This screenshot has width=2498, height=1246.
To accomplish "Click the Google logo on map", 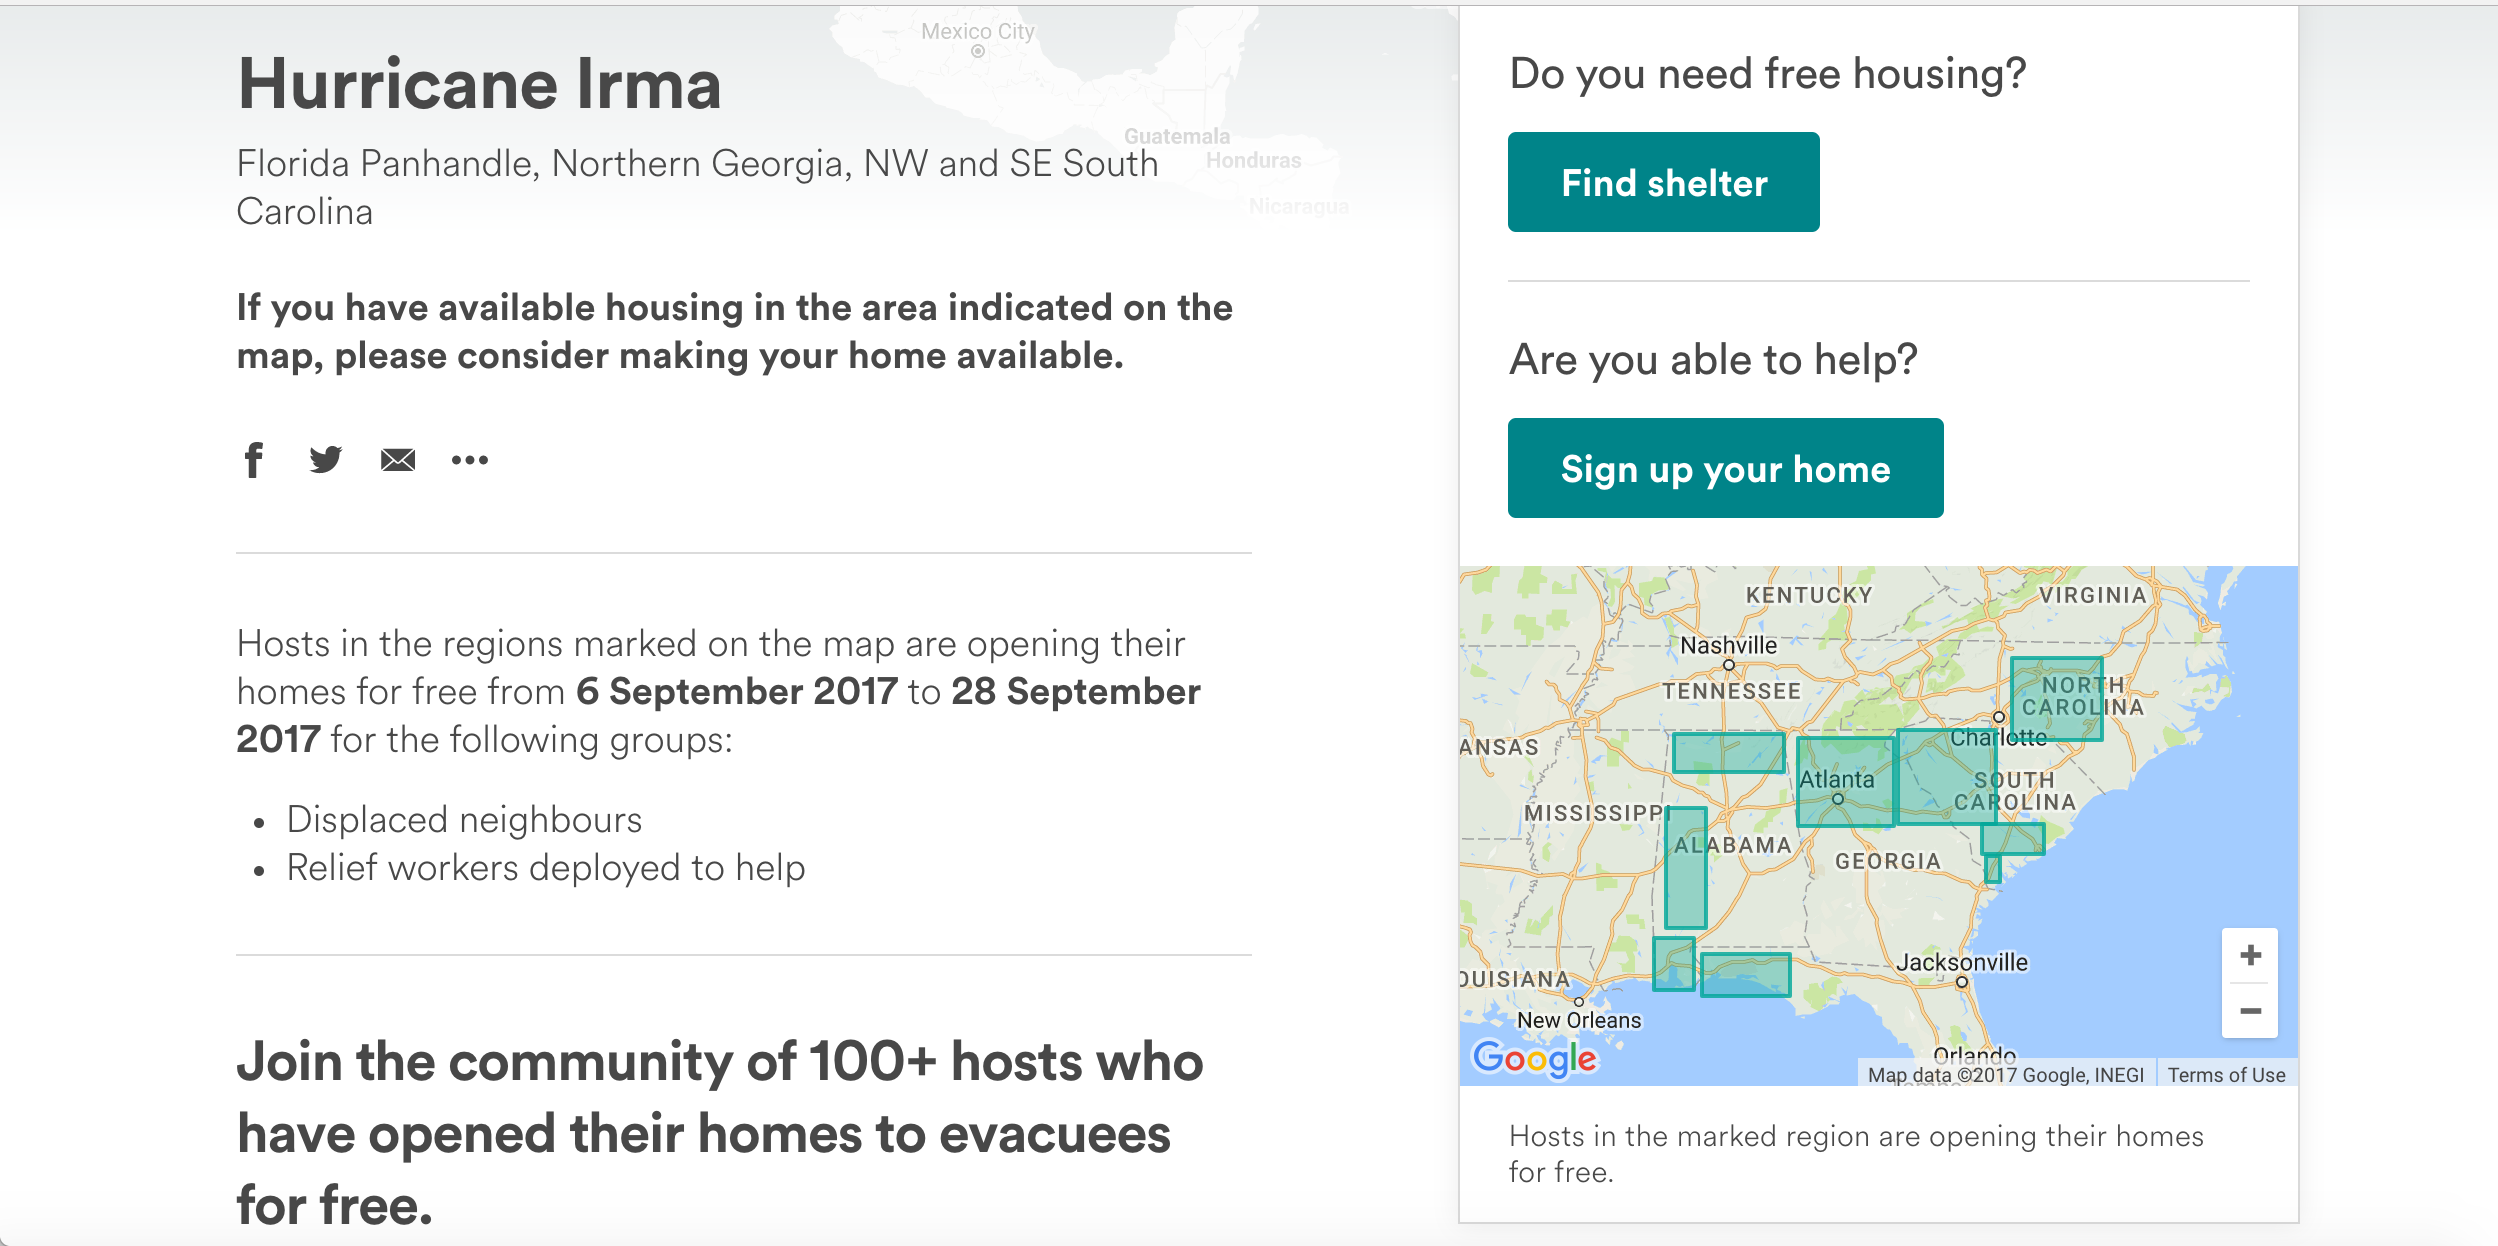I will 1535,1058.
